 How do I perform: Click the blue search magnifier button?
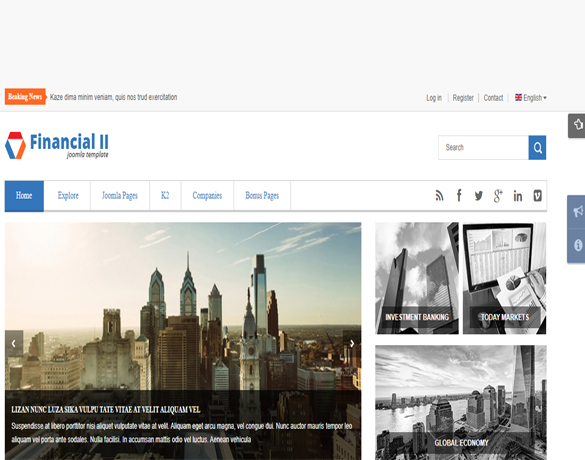coord(537,148)
